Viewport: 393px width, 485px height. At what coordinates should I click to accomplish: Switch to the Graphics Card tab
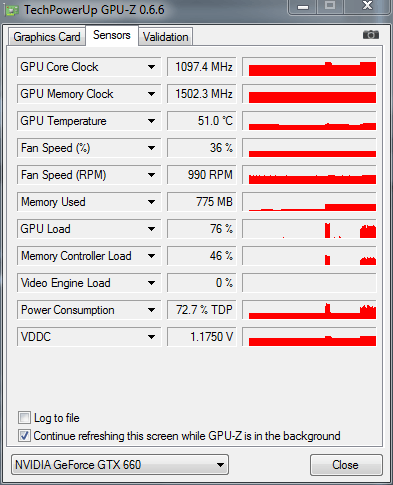47,37
